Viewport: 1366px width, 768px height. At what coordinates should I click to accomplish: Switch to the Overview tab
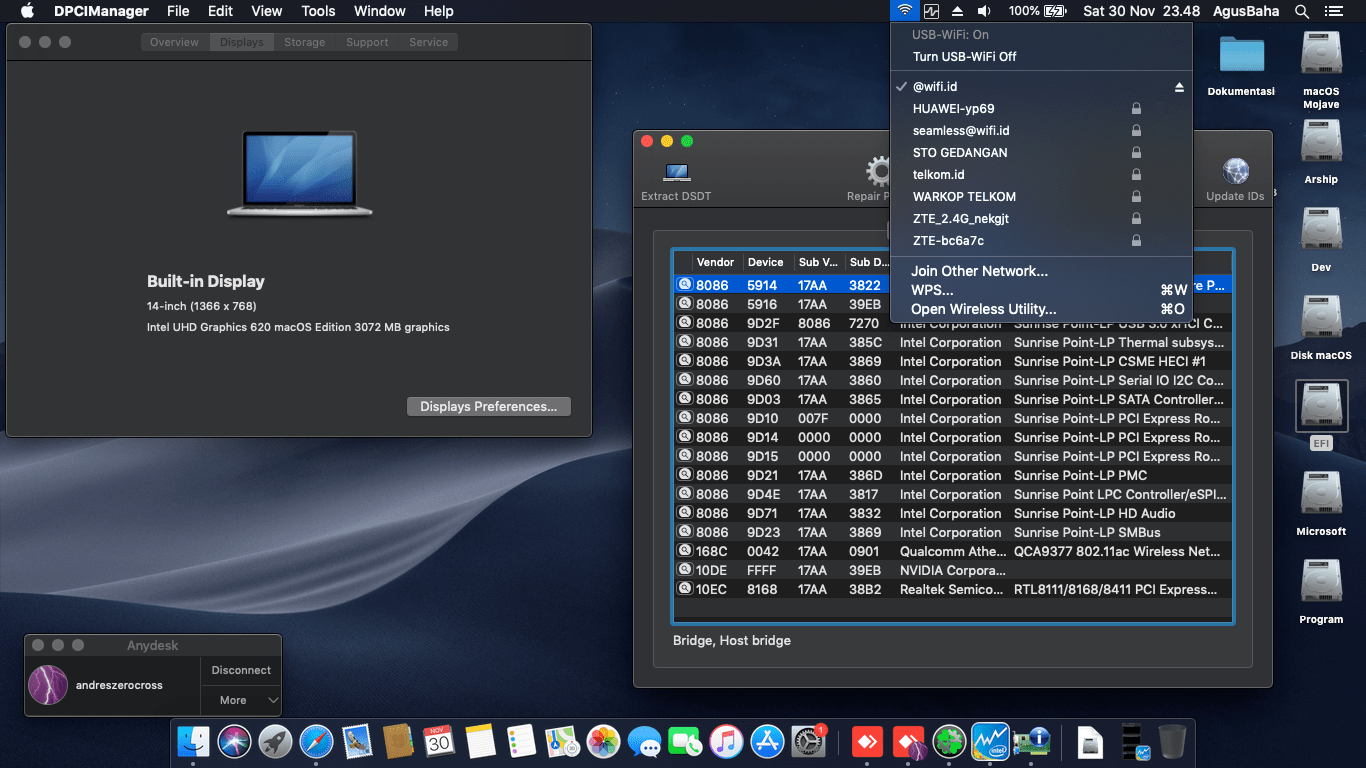pyautogui.click(x=175, y=42)
